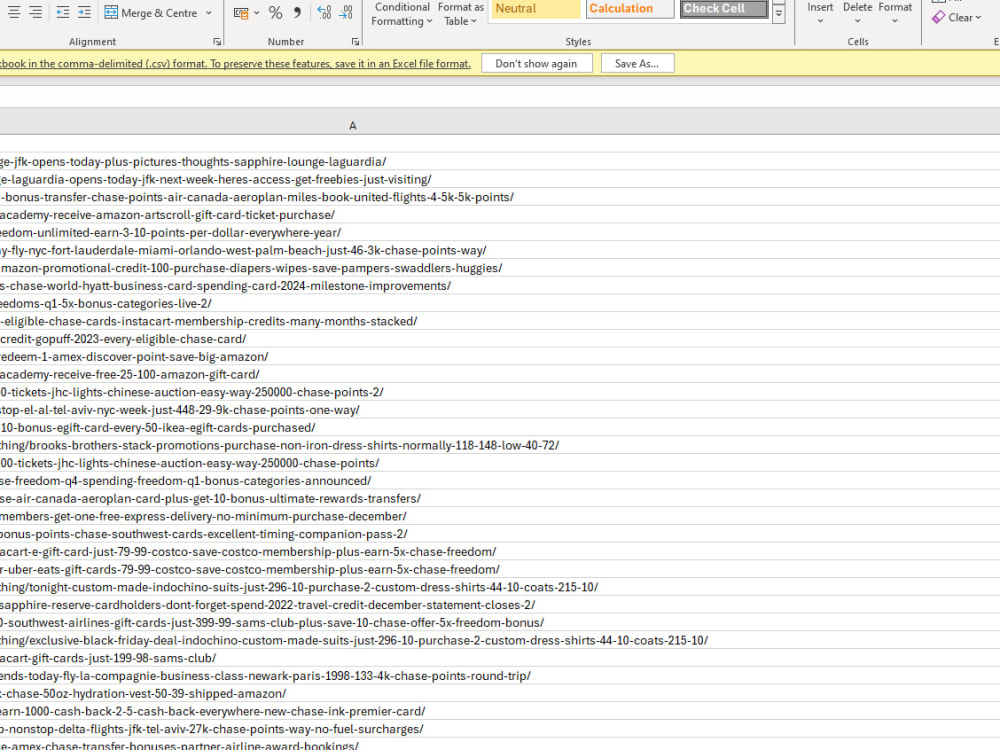Select the cell with exclusive-black-friday-deal-indochino
Screen dimensions: 1000x750
click(500, 640)
